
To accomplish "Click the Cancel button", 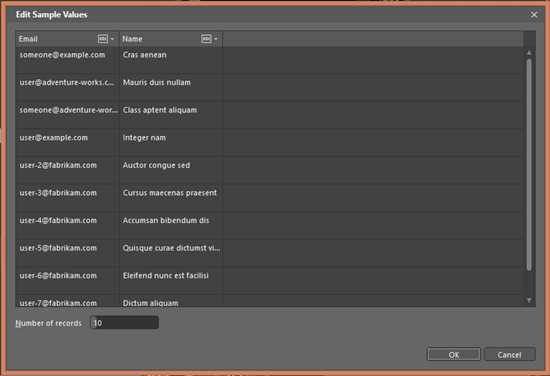I will 509,355.
